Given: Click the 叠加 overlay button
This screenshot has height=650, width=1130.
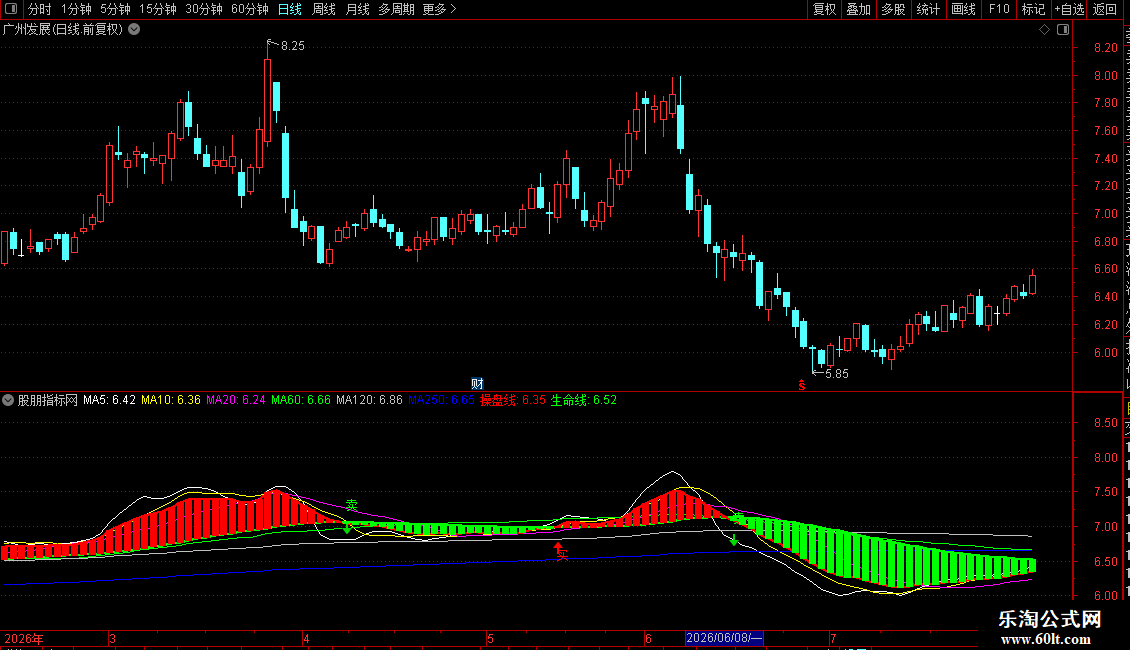Looking at the screenshot, I should [858, 9].
